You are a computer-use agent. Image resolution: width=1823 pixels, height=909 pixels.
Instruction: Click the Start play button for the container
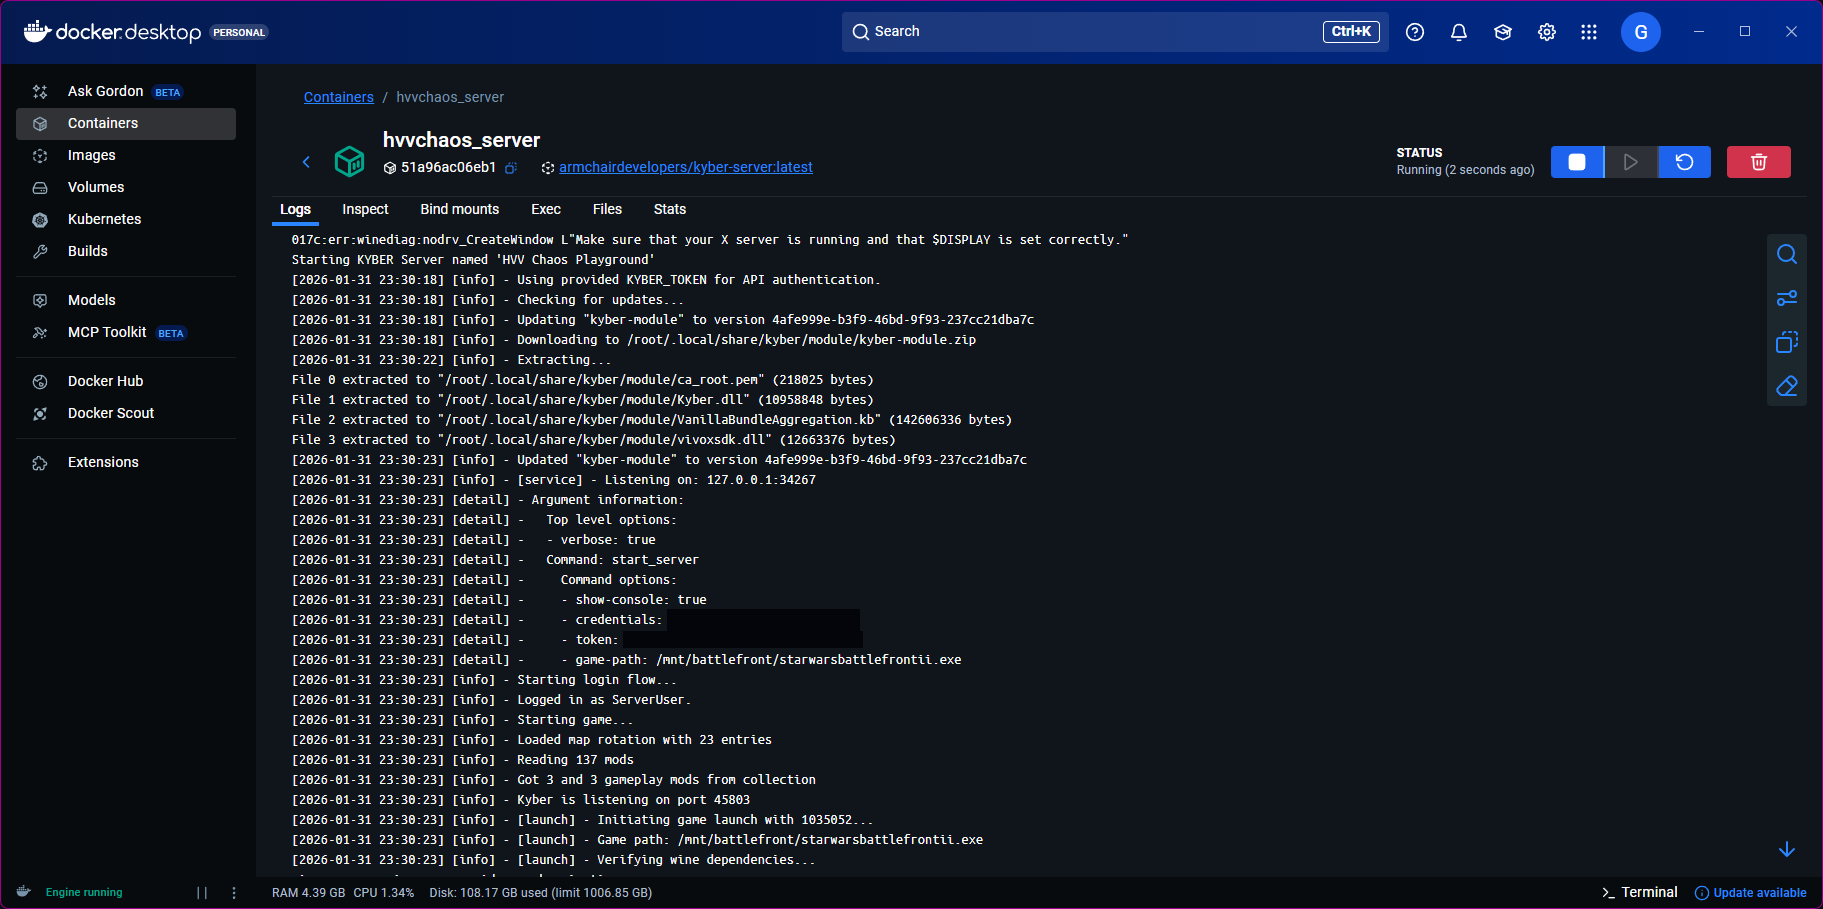click(1631, 162)
